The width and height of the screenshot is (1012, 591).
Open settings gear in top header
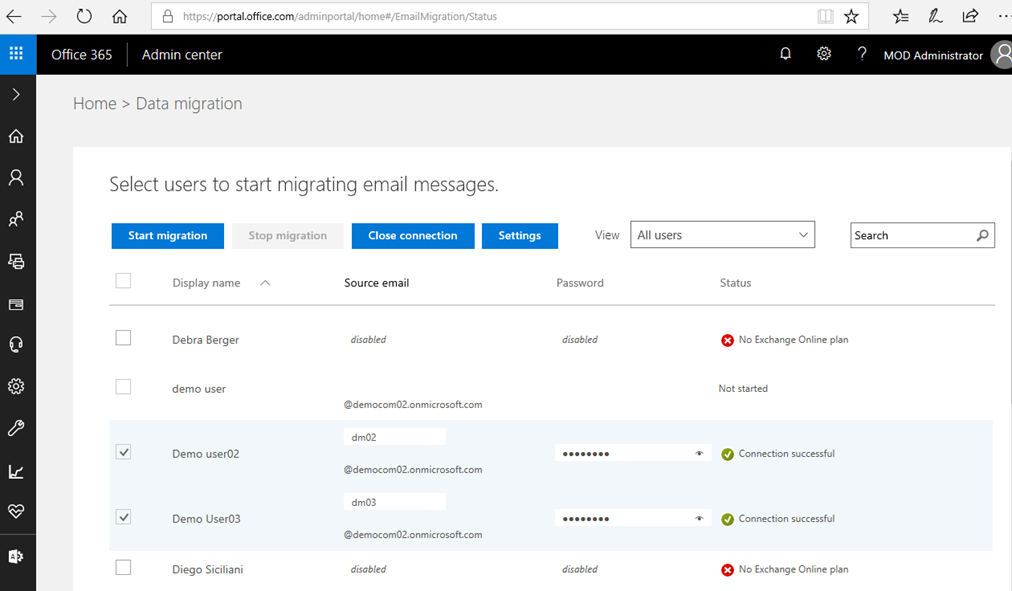point(824,54)
